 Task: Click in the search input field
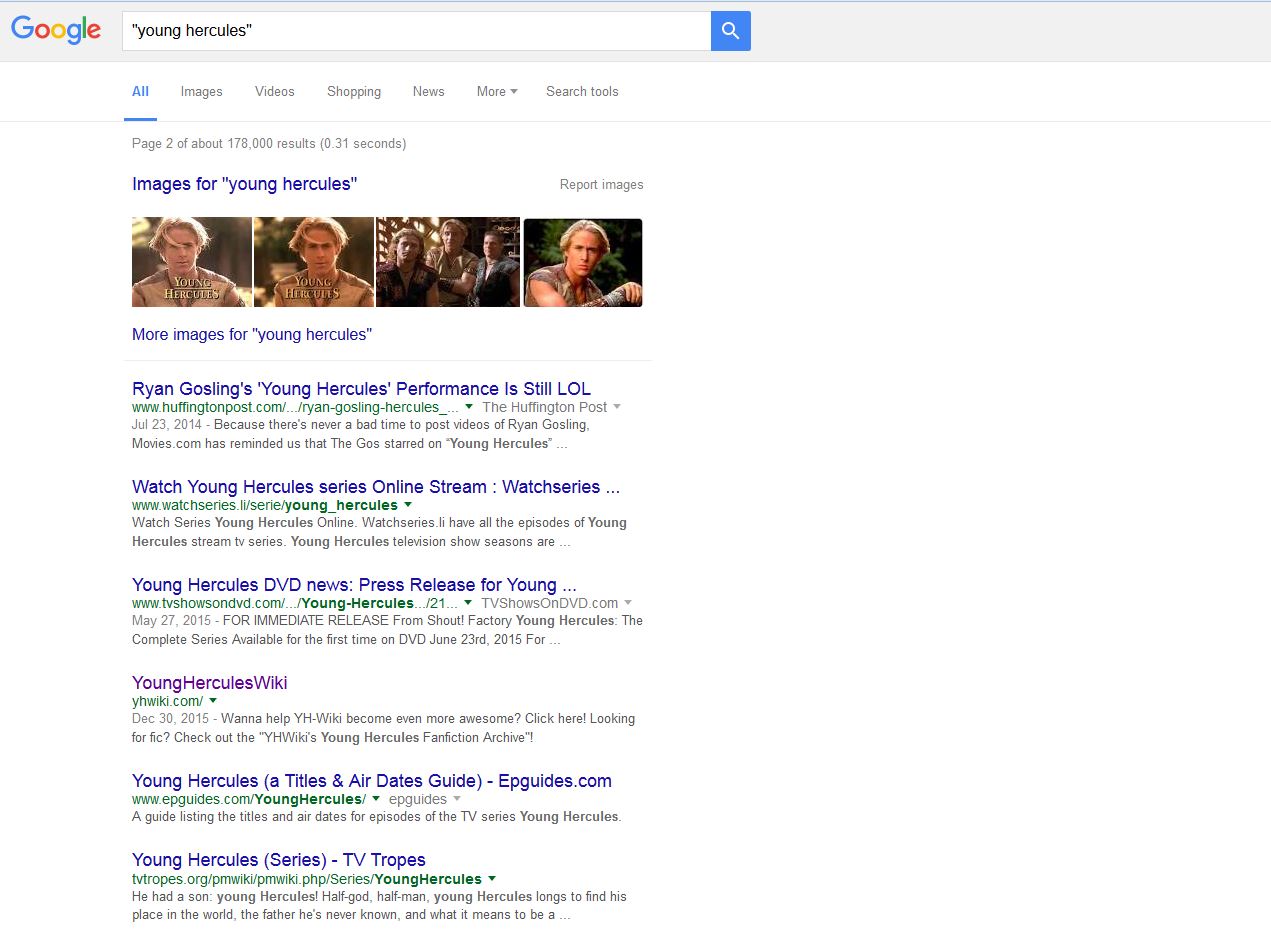coord(415,31)
